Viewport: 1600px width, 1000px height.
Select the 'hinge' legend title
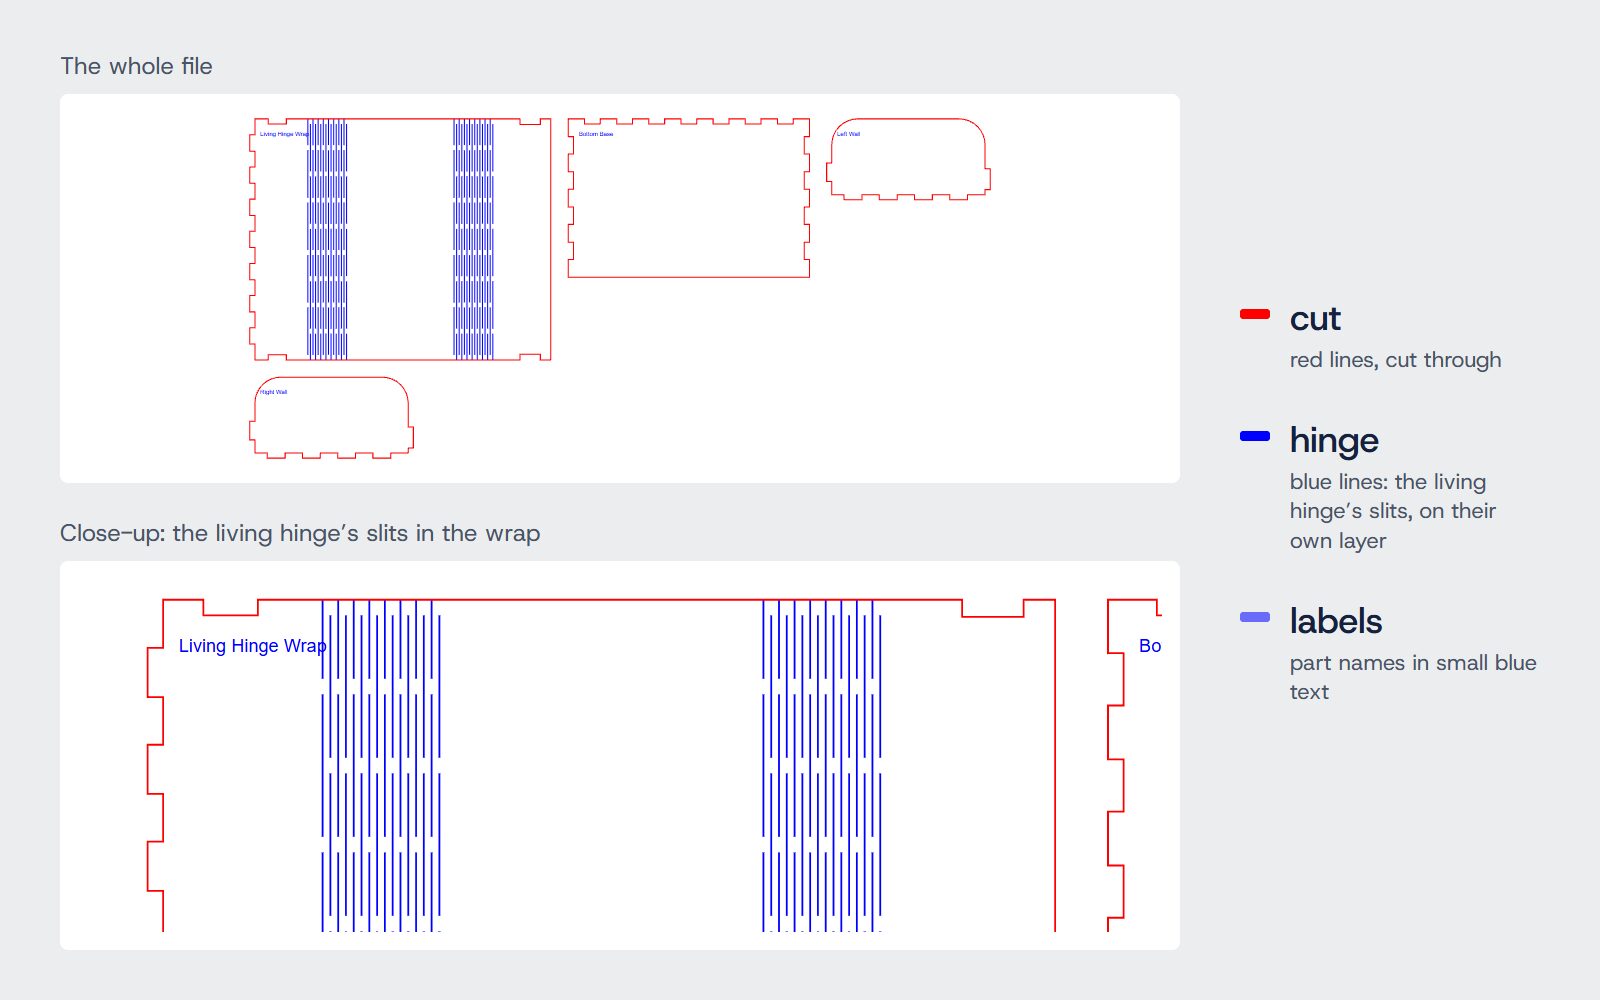point(1334,441)
